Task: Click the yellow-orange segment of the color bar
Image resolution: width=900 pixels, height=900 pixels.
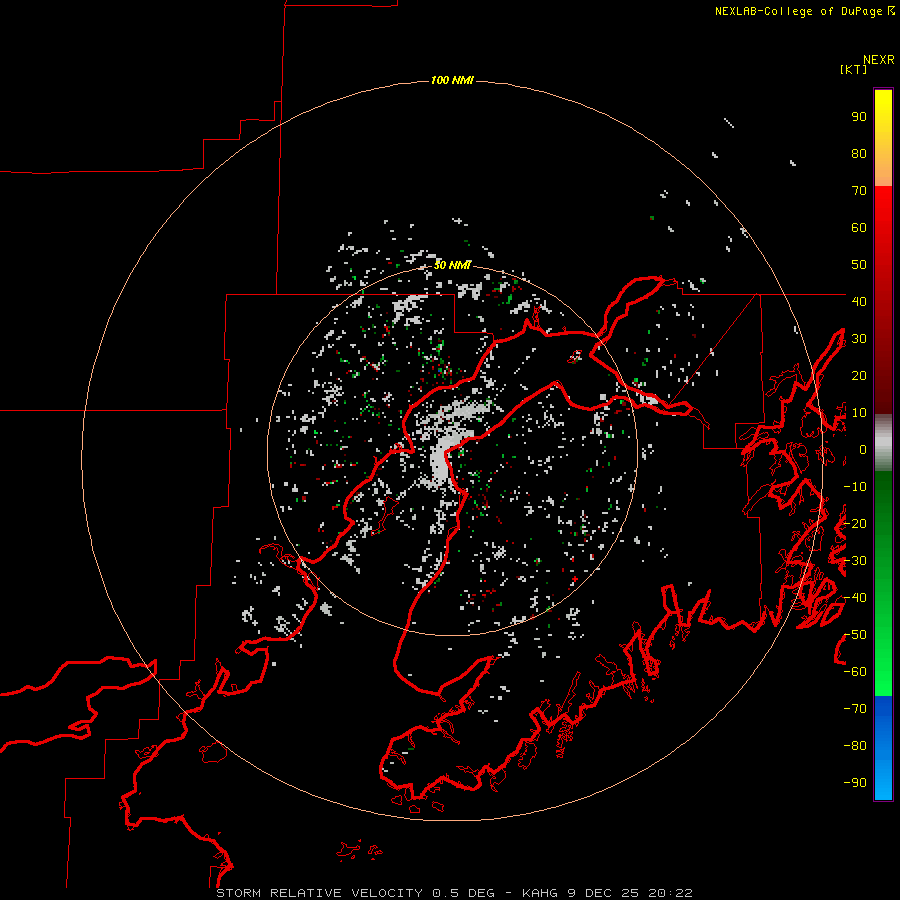Action: pyautogui.click(x=883, y=138)
